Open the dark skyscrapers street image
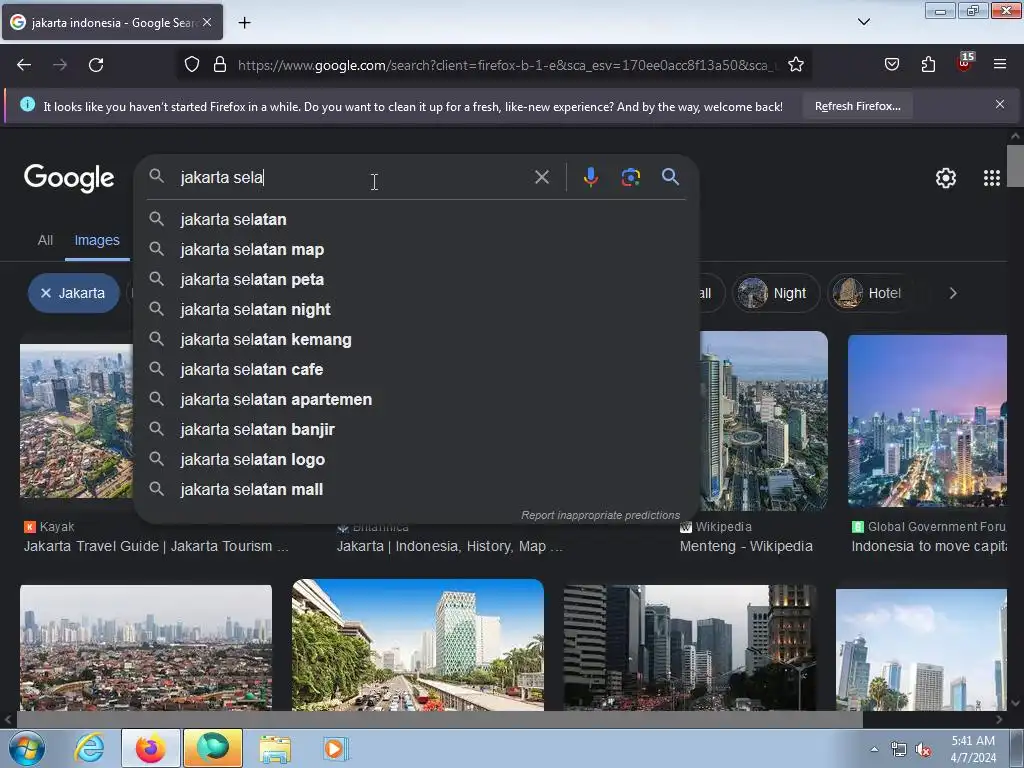The height and width of the screenshot is (768, 1024). 690,647
